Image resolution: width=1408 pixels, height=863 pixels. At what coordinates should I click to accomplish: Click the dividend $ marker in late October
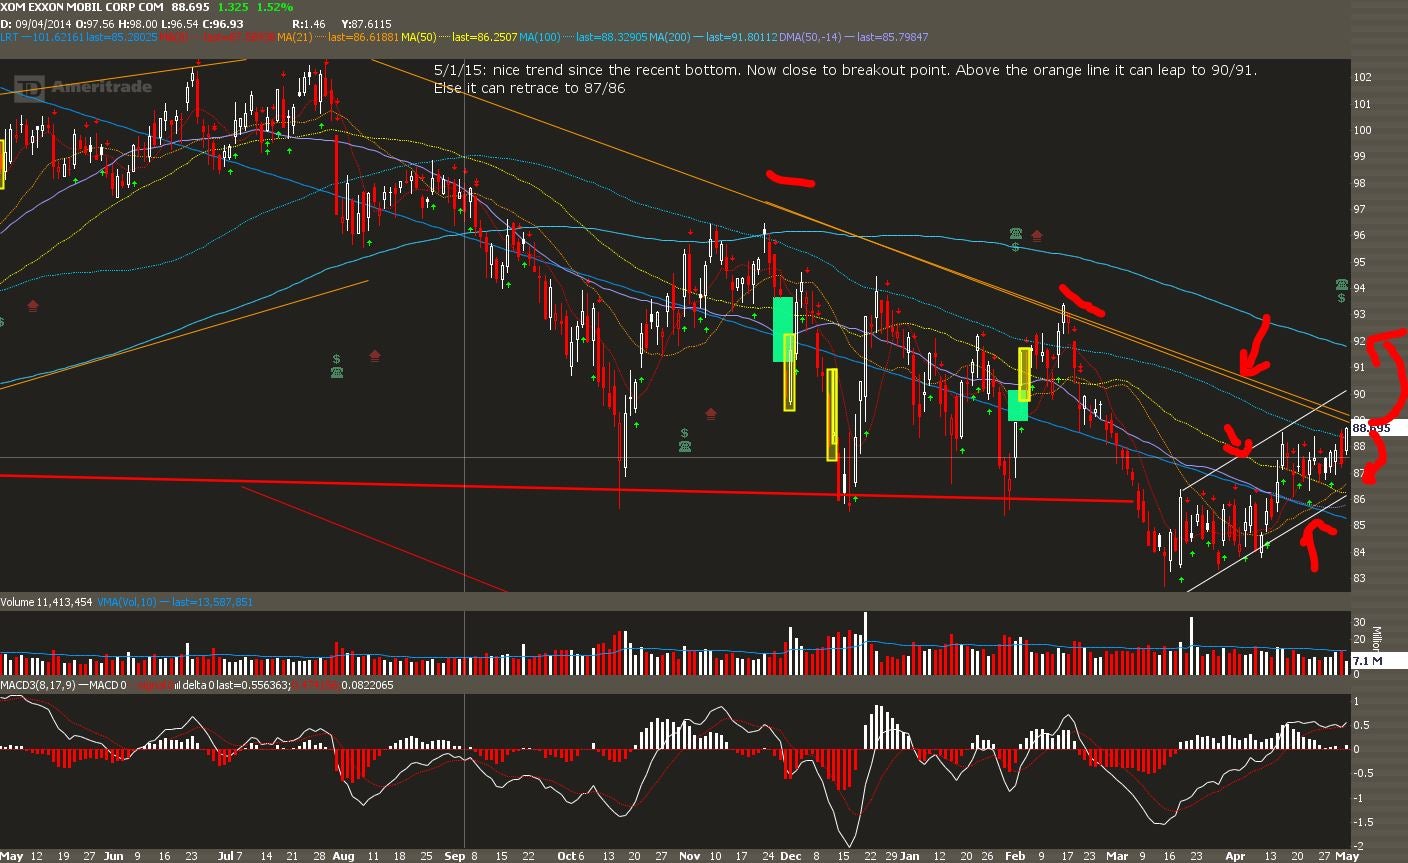click(685, 433)
